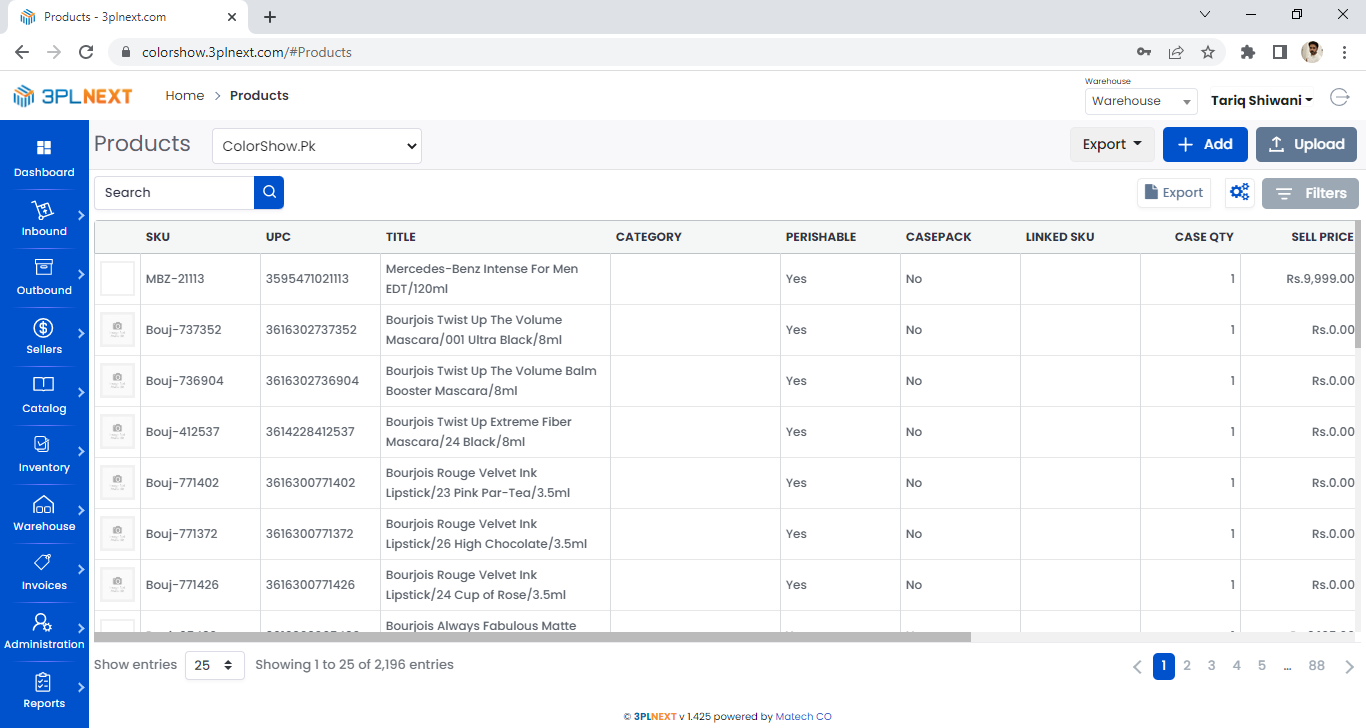Click the Home breadcrumb link
The width and height of the screenshot is (1366, 728).
pos(185,96)
